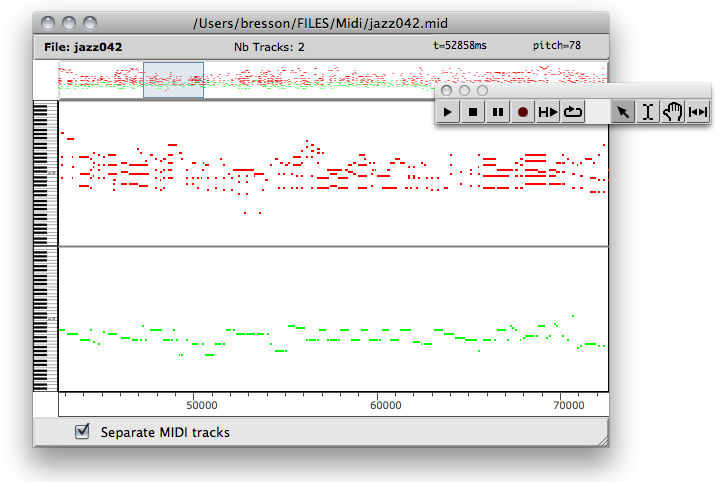The height and width of the screenshot is (482, 724).
Task: Select the arrow pointer tool
Action: (x=623, y=112)
